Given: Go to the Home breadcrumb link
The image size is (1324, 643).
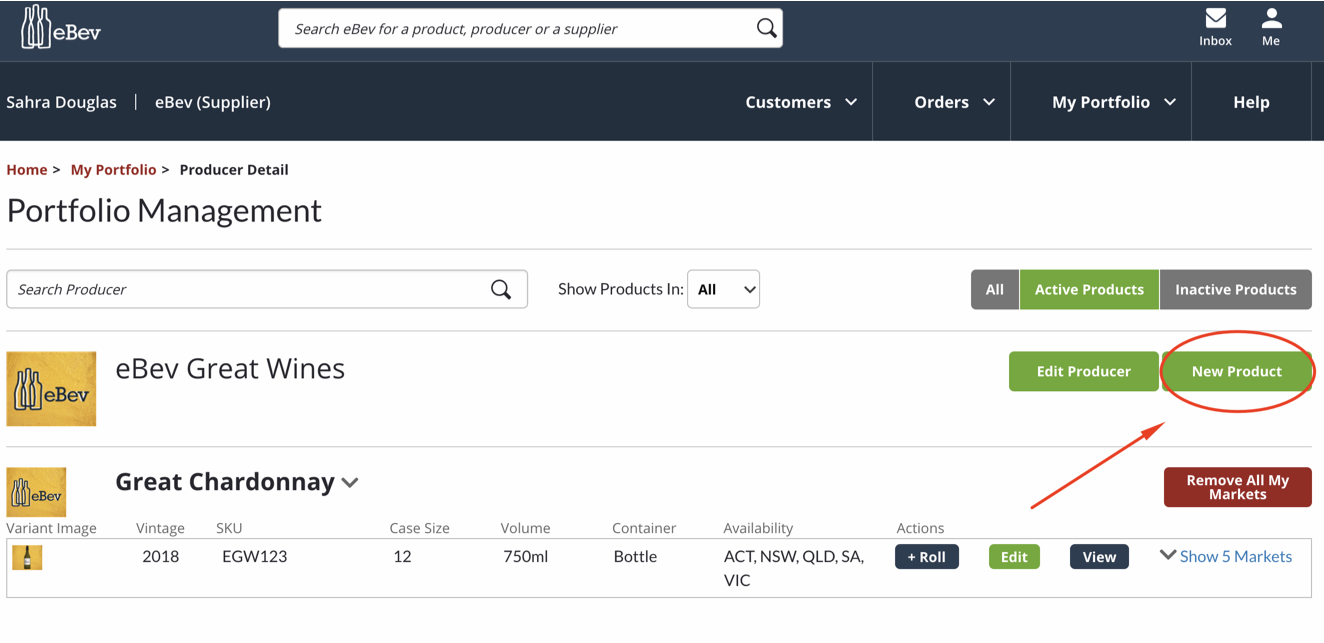Looking at the screenshot, I should pyautogui.click(x=27, y=170).
